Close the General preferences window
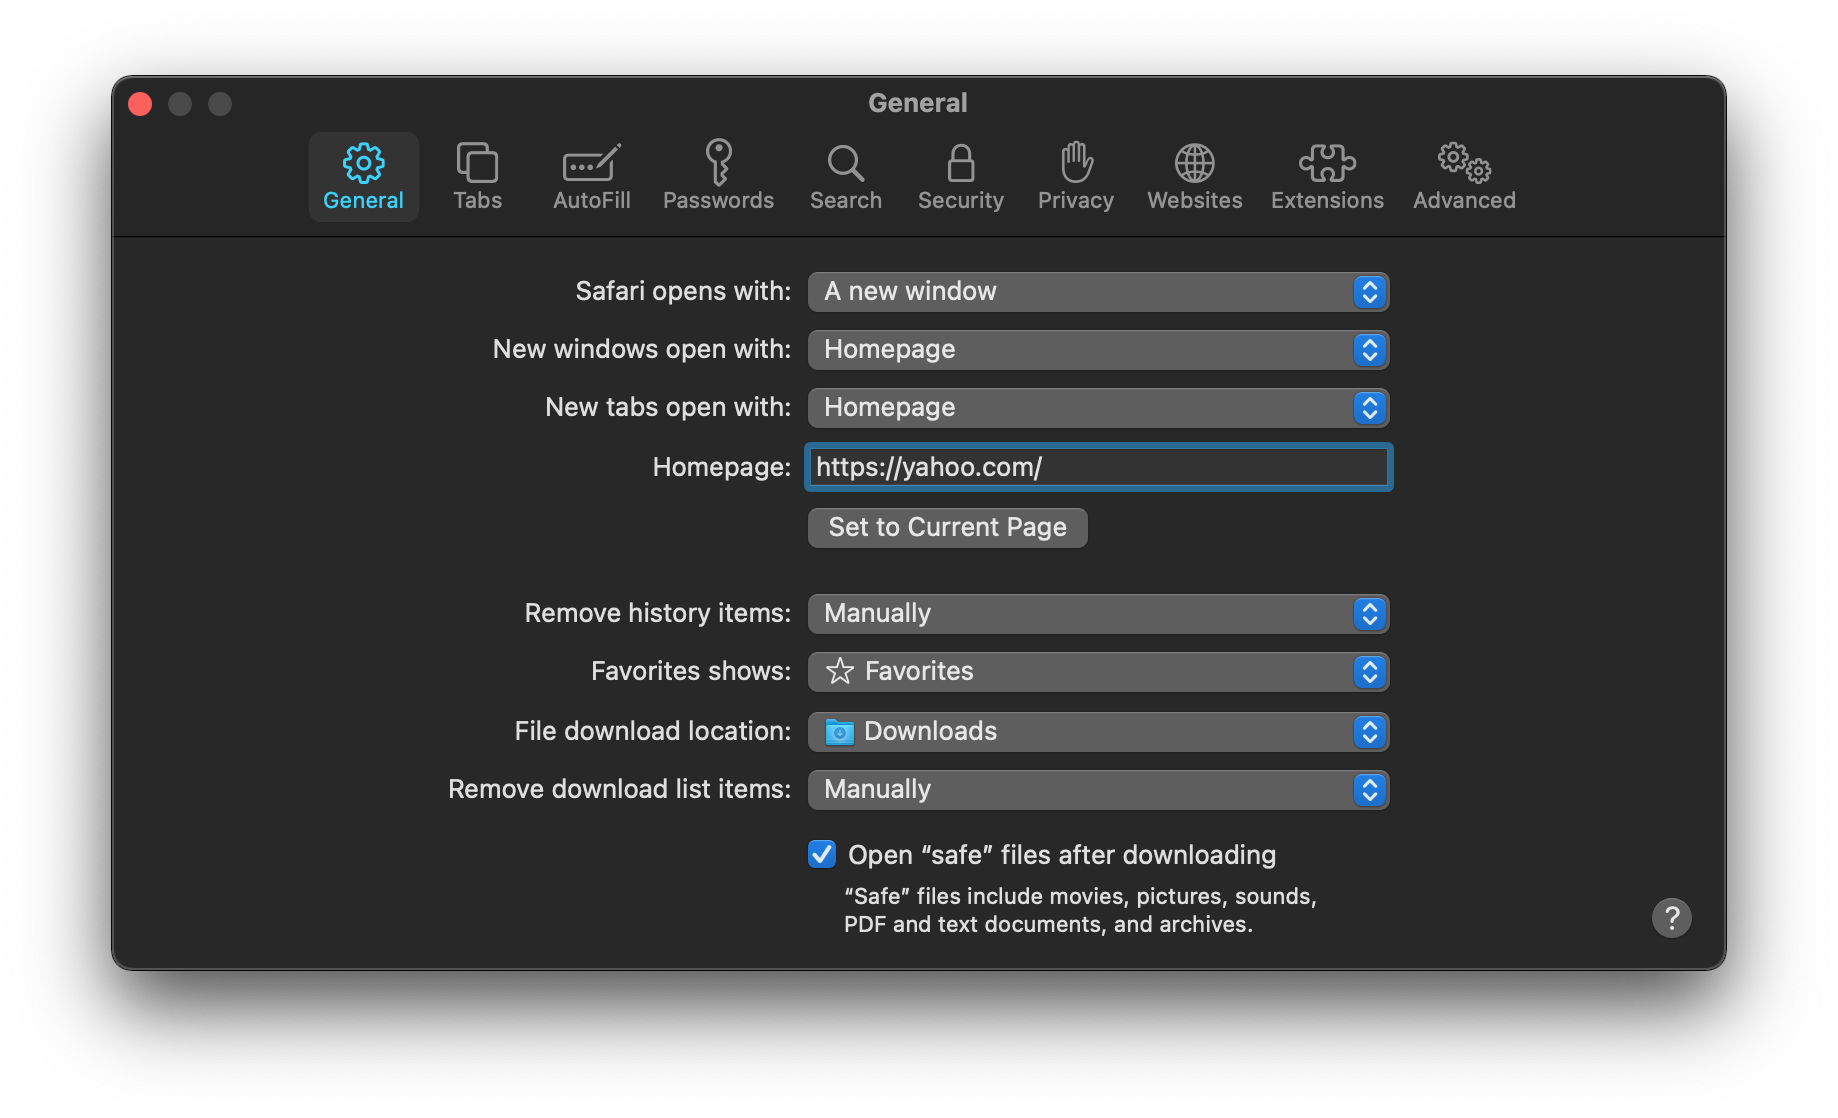 140,104
